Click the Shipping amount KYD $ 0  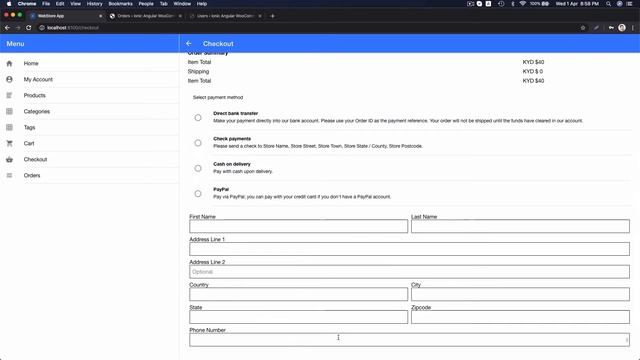pyautogui.click(x=533, y=71)
